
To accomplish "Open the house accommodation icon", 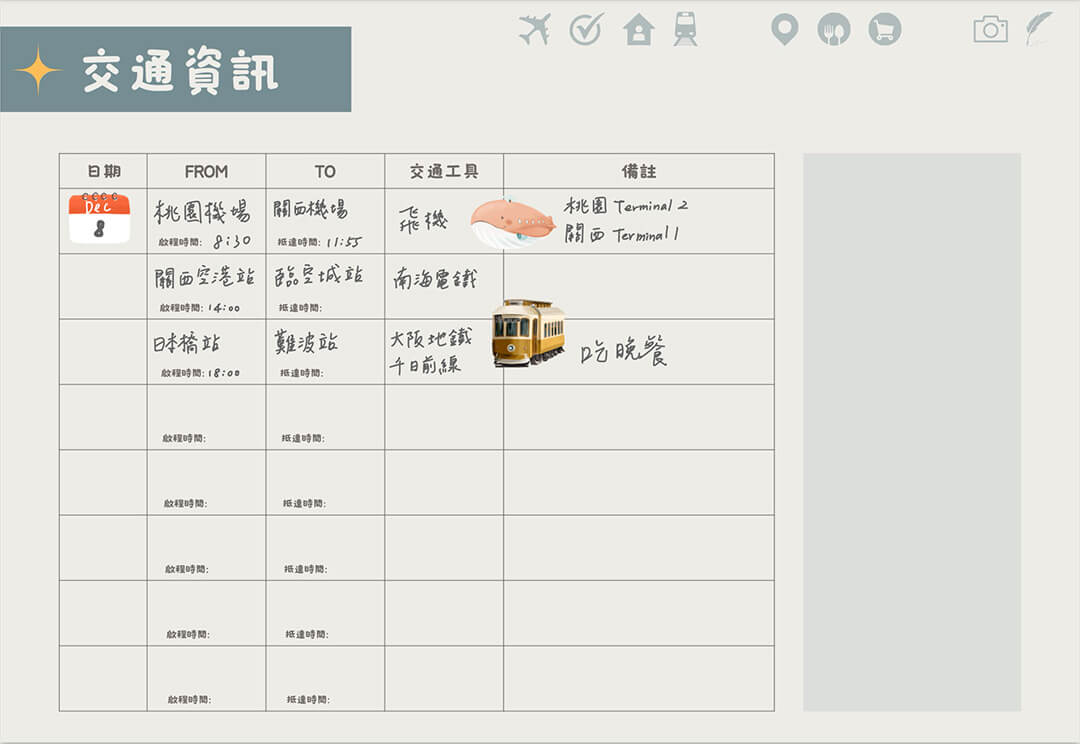I will (x=637, y=27).
